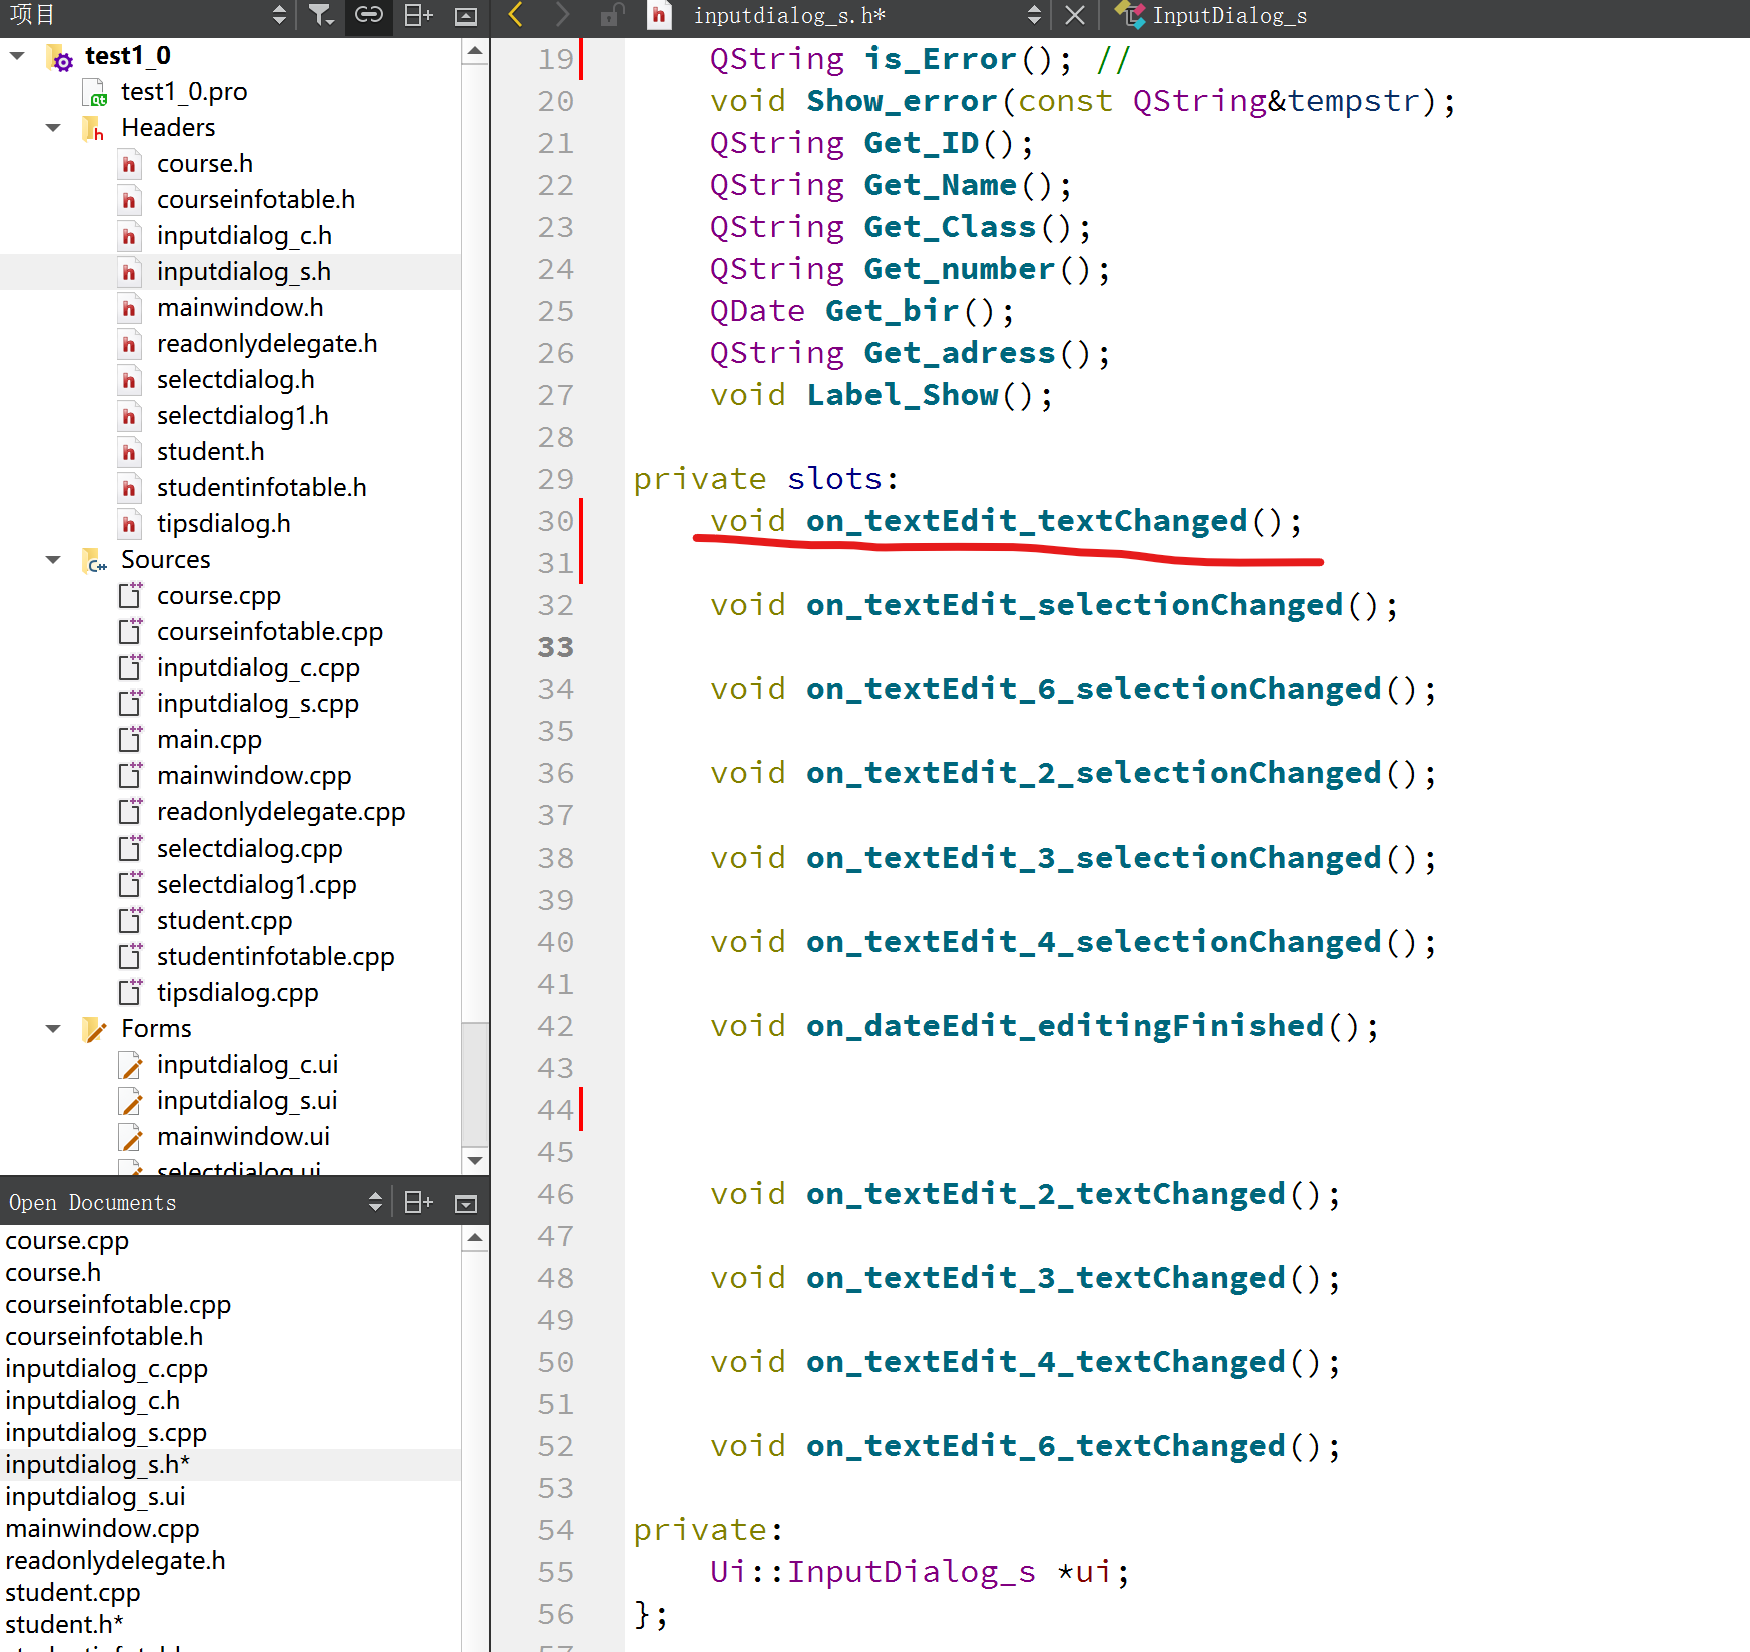
Task: Select tipsdialog.h header file
Action: pos(224,524)
